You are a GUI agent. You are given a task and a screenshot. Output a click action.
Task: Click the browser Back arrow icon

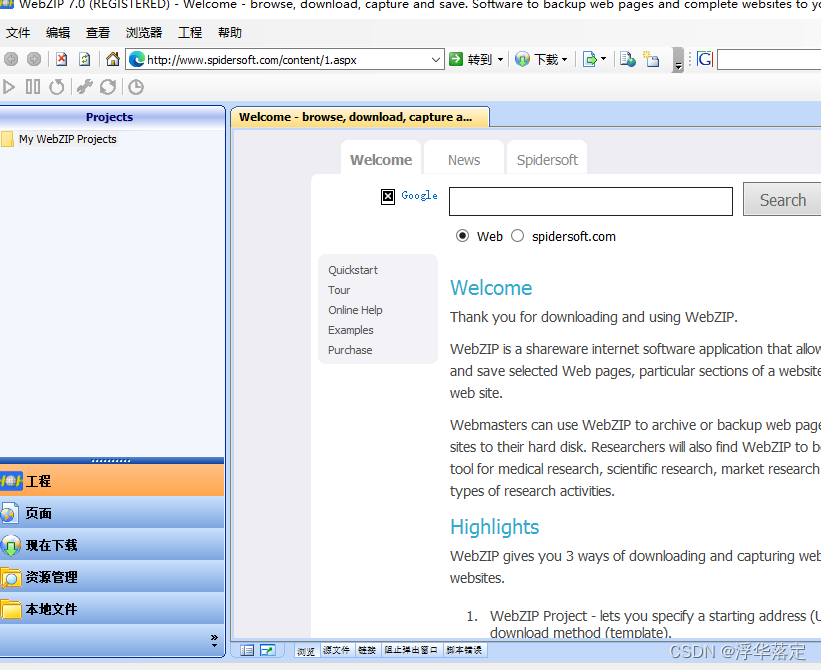(x=10, y=59)
